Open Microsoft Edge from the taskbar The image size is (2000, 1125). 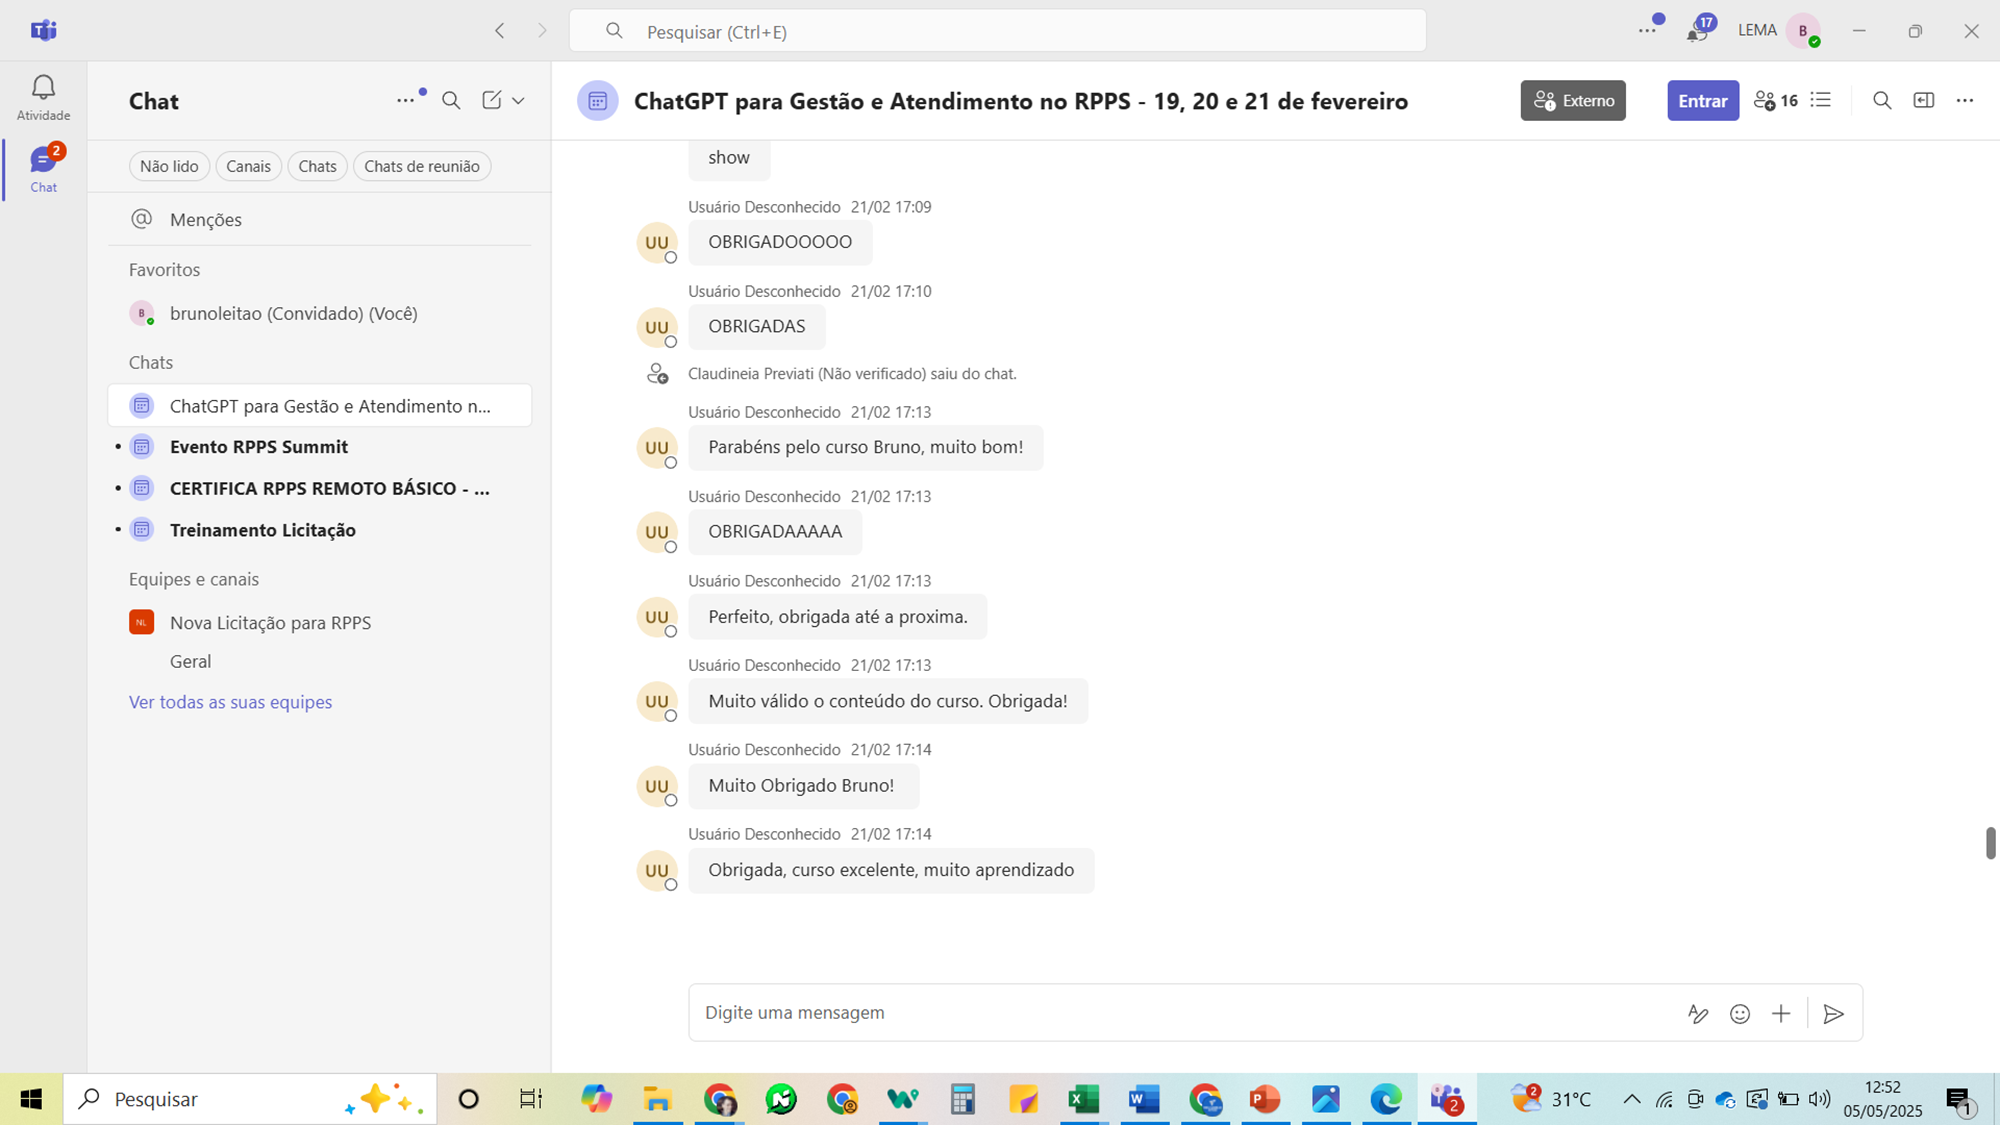pyautogui.click(x=1386, y=1099)
